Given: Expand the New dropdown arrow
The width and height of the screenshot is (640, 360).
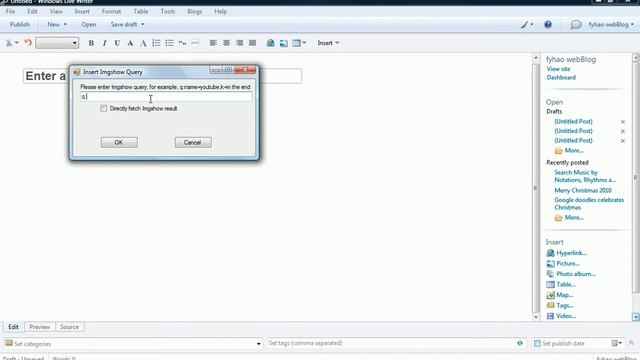Looking at the screenshot, I should tap(65, 25).
